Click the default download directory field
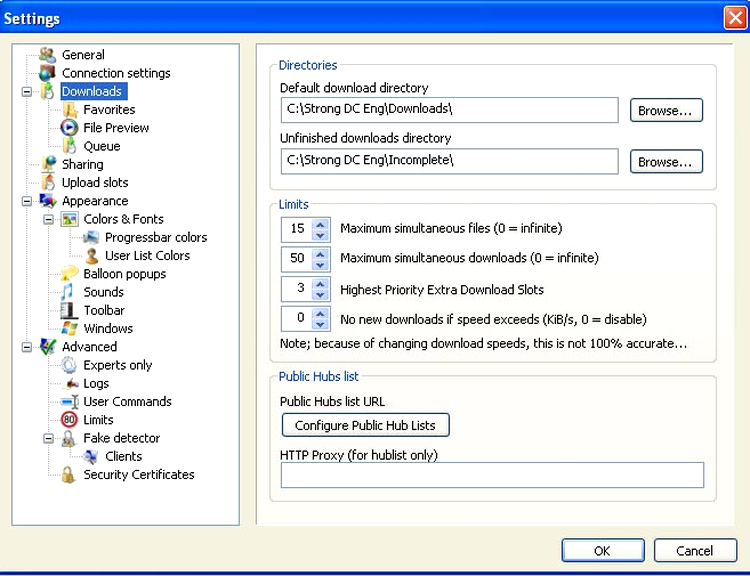 tap(450, 110)
